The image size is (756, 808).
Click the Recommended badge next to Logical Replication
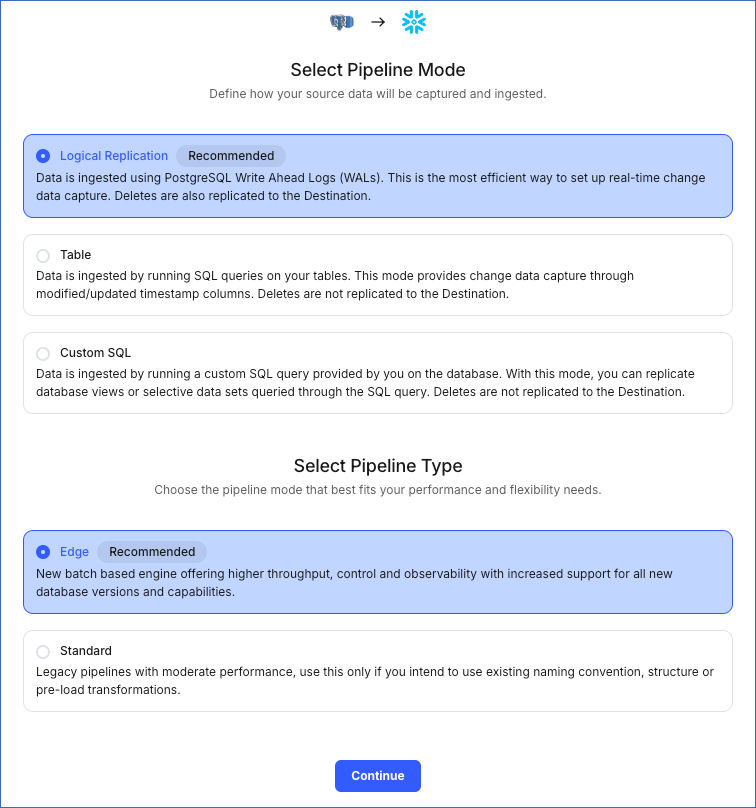[x=230, y=156]
